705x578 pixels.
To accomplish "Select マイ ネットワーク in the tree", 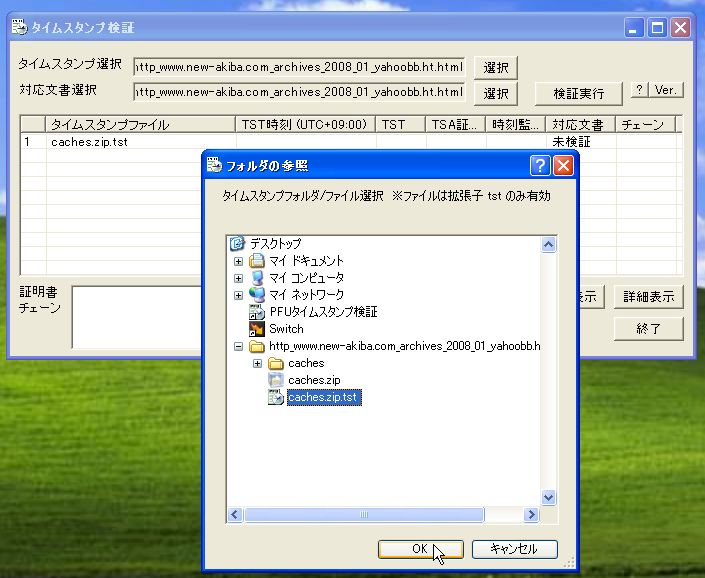I will [306, 295].
